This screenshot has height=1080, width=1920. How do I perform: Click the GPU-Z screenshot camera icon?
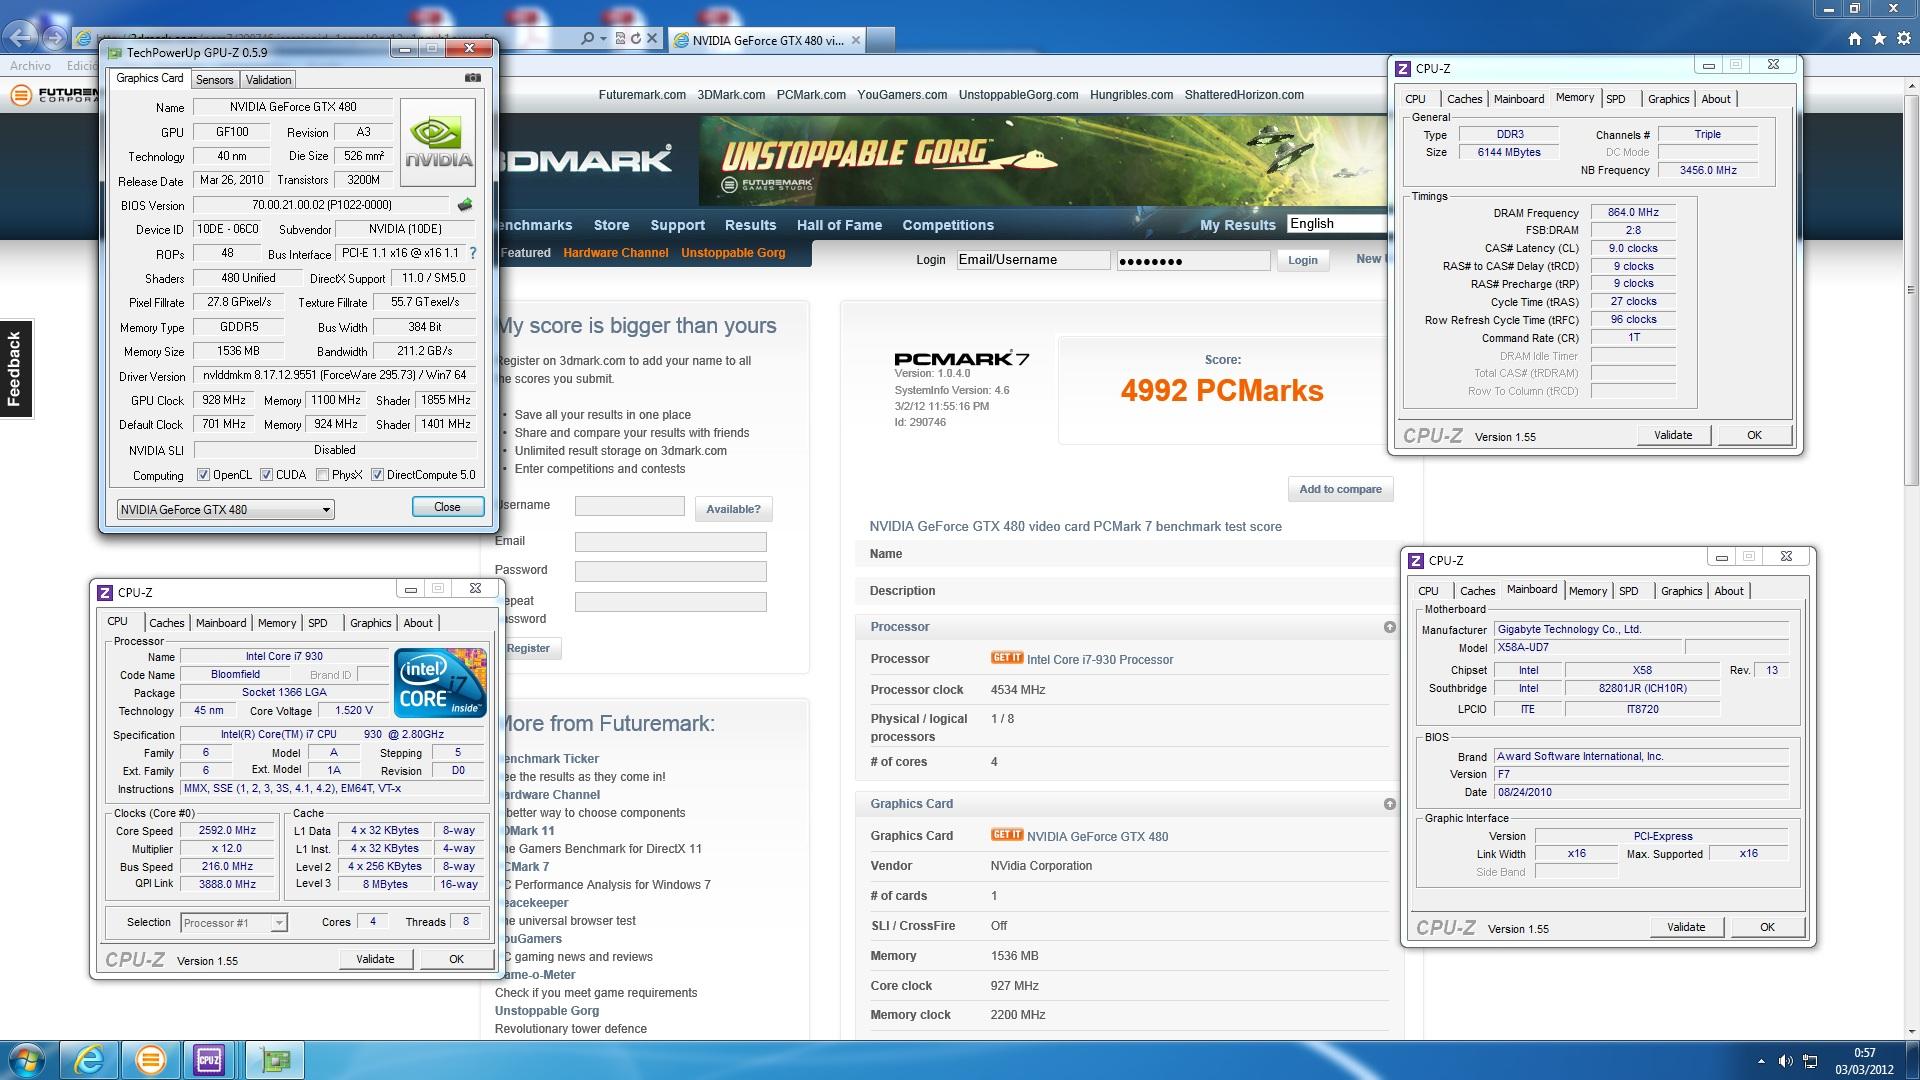(x=473, y=78)
